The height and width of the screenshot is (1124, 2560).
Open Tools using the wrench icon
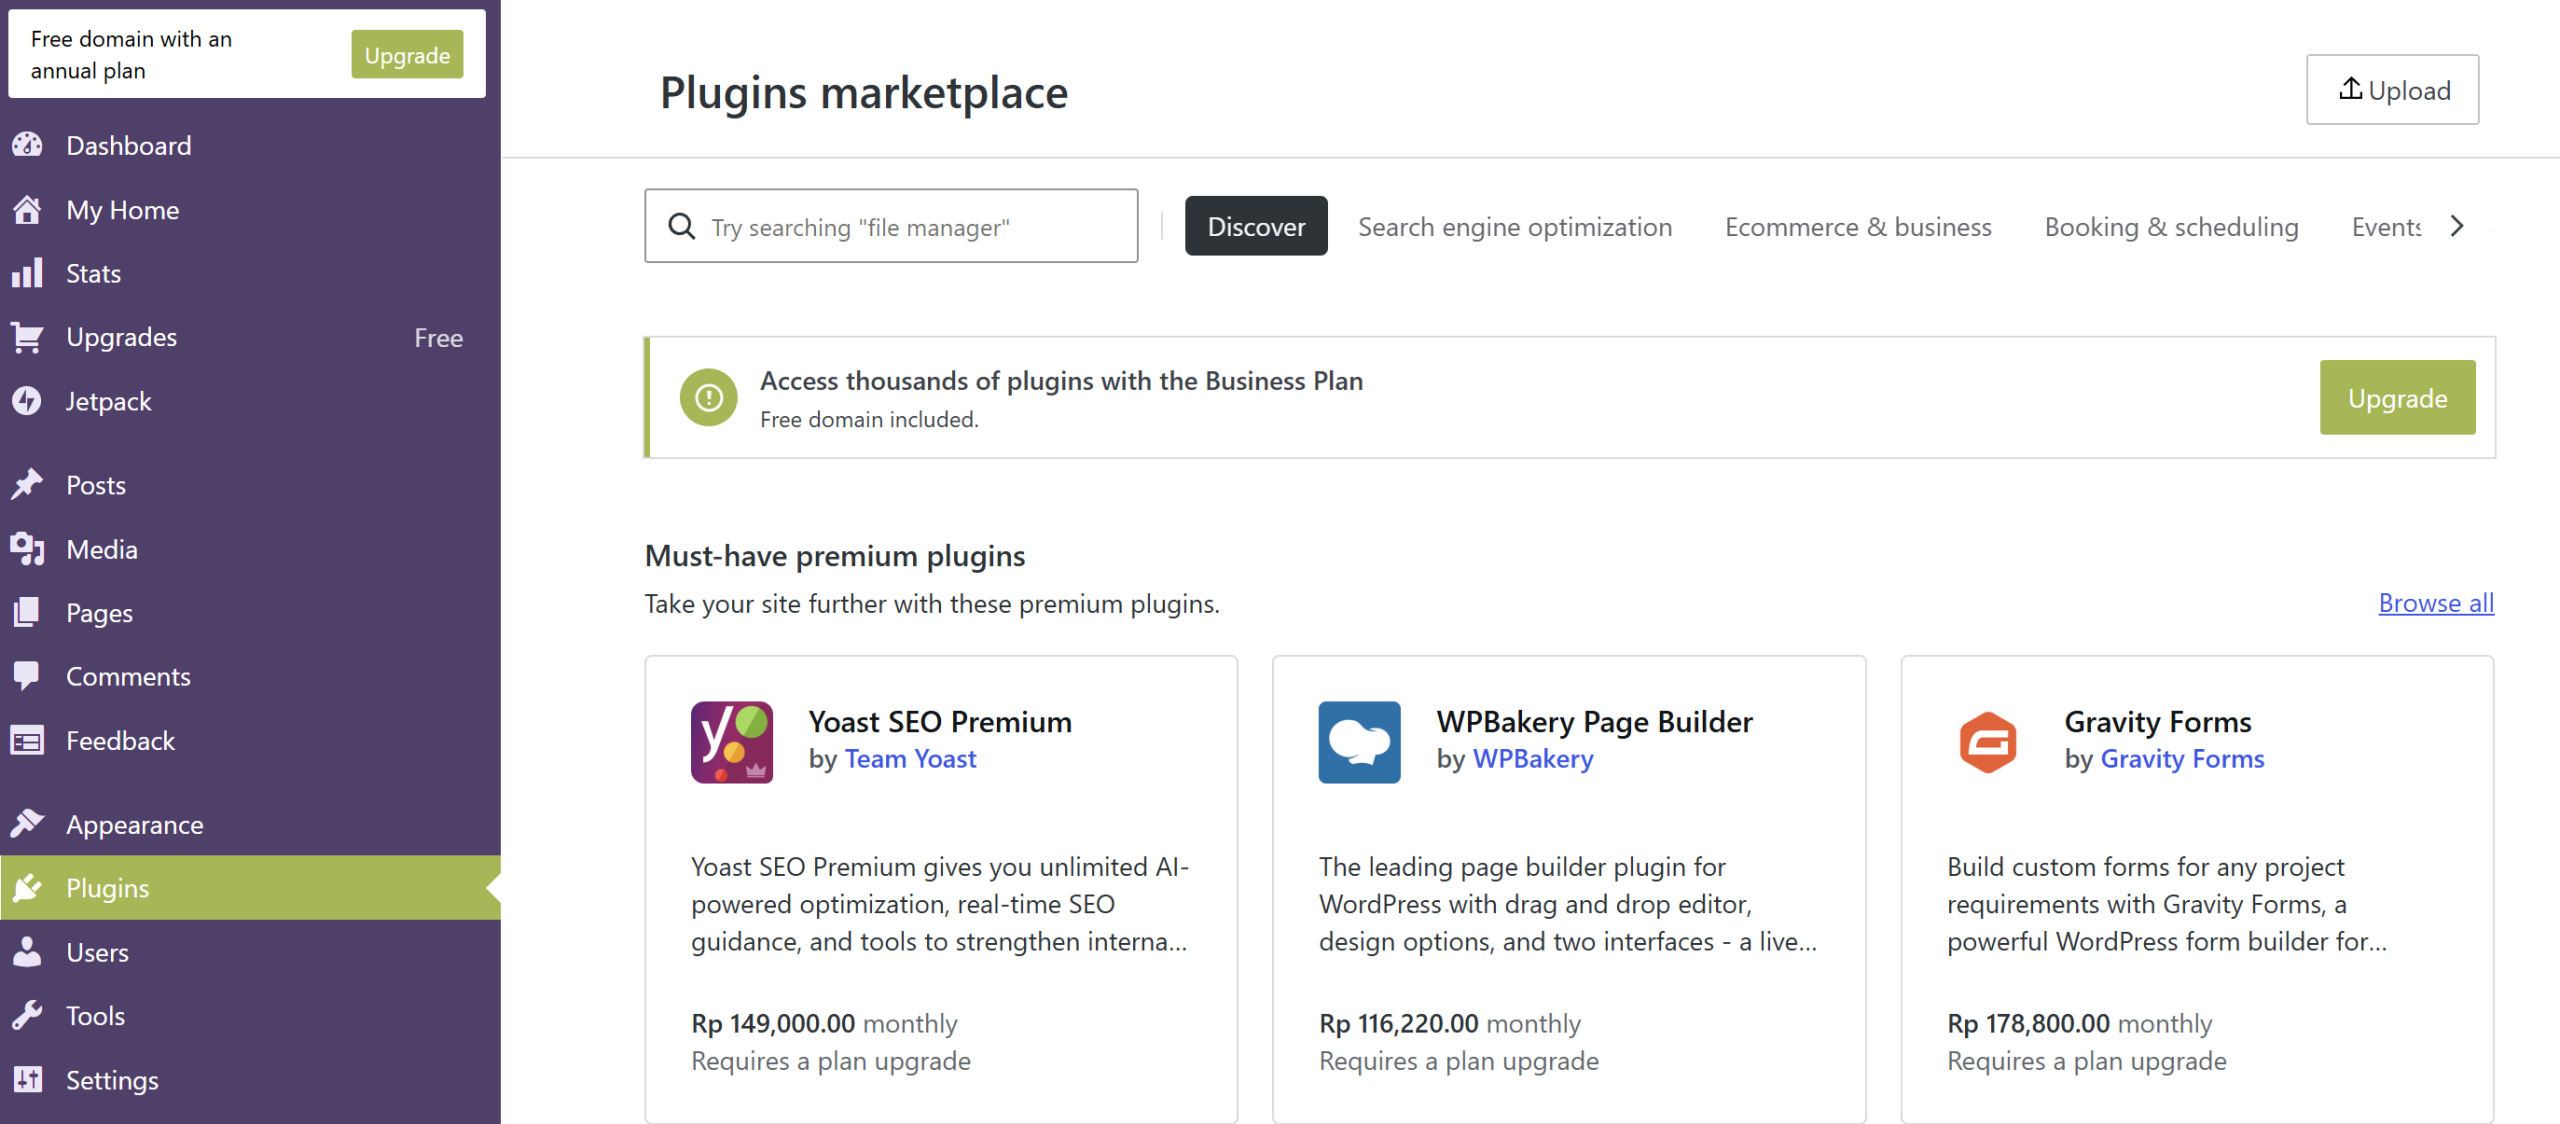28,1016
